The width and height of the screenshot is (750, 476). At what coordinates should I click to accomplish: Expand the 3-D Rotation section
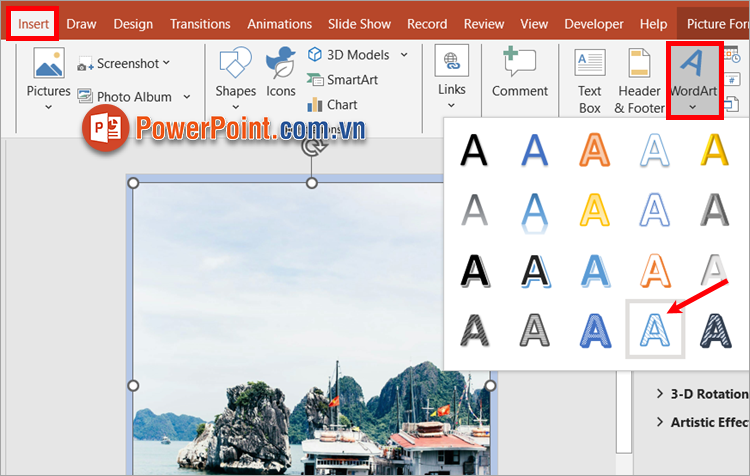click(661, 394)
